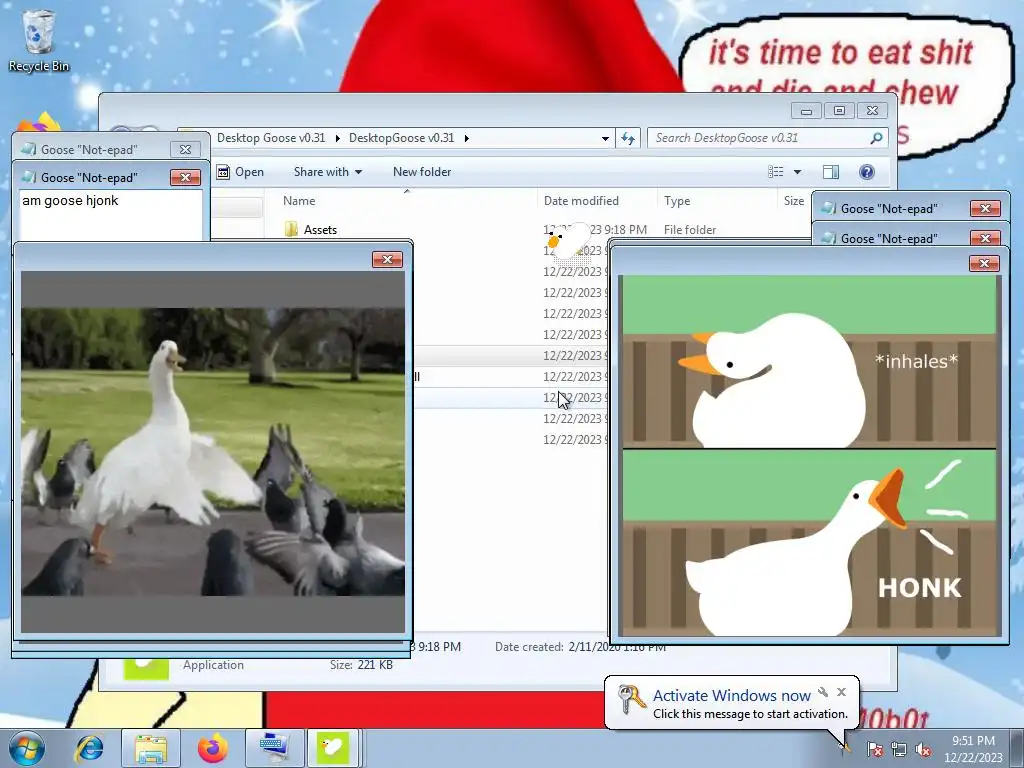1024x768 pixels.
Task: Expand the view options dropdown arrow
Action: pos(797,172)
